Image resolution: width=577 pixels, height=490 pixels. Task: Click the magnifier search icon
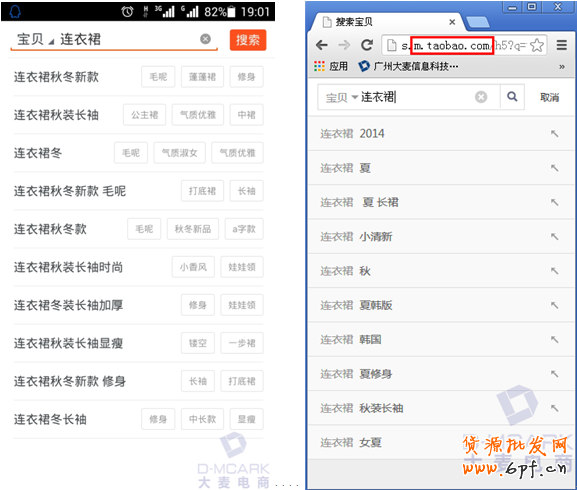pyautogui.click(x=512, y=97)
